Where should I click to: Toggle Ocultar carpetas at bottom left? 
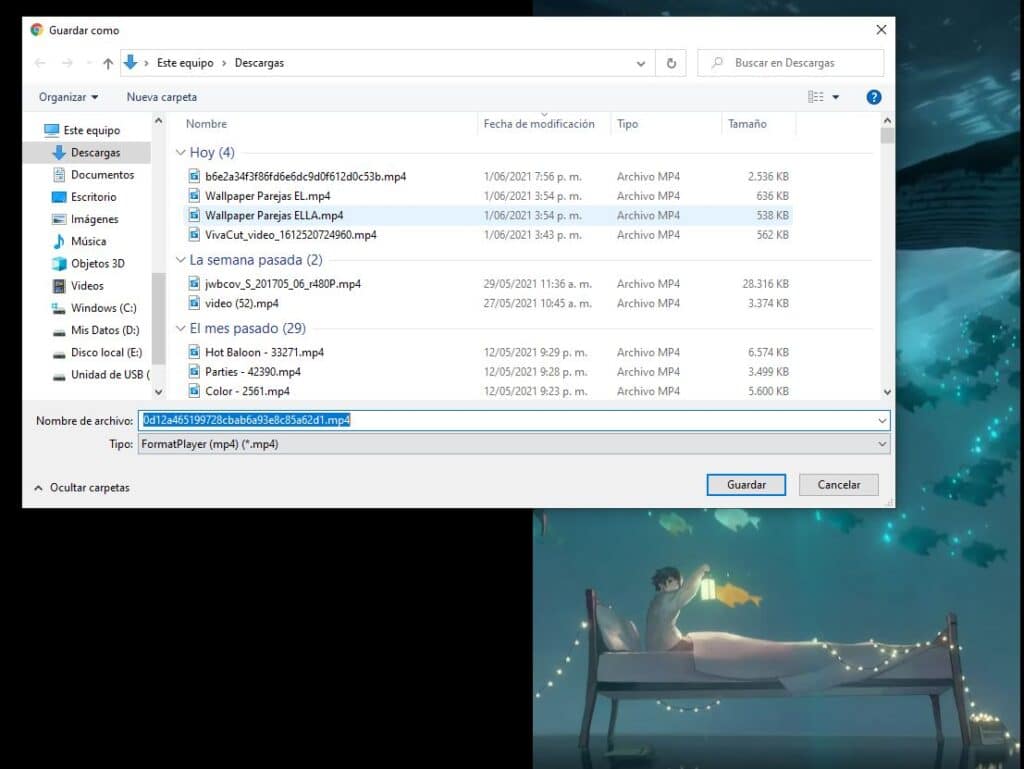81,487
